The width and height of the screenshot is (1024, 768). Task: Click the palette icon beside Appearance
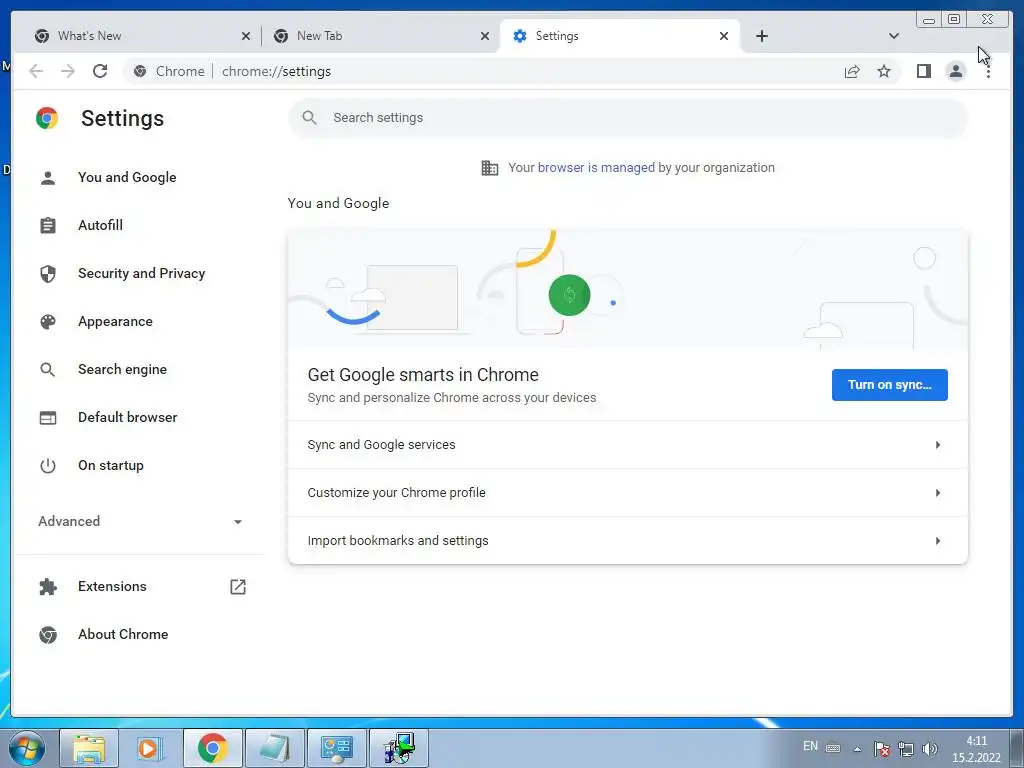(x=48, y=321)
